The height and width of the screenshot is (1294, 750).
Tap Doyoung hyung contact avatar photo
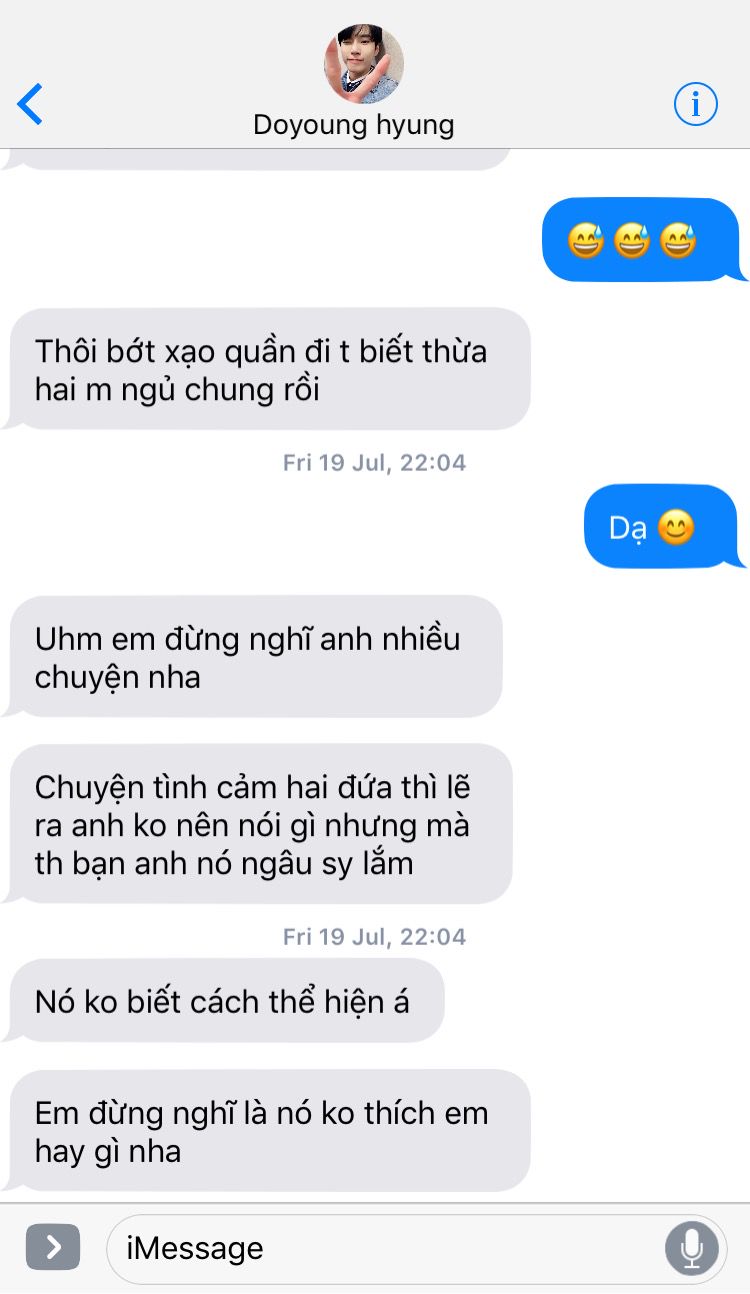(x=364, y=64)
